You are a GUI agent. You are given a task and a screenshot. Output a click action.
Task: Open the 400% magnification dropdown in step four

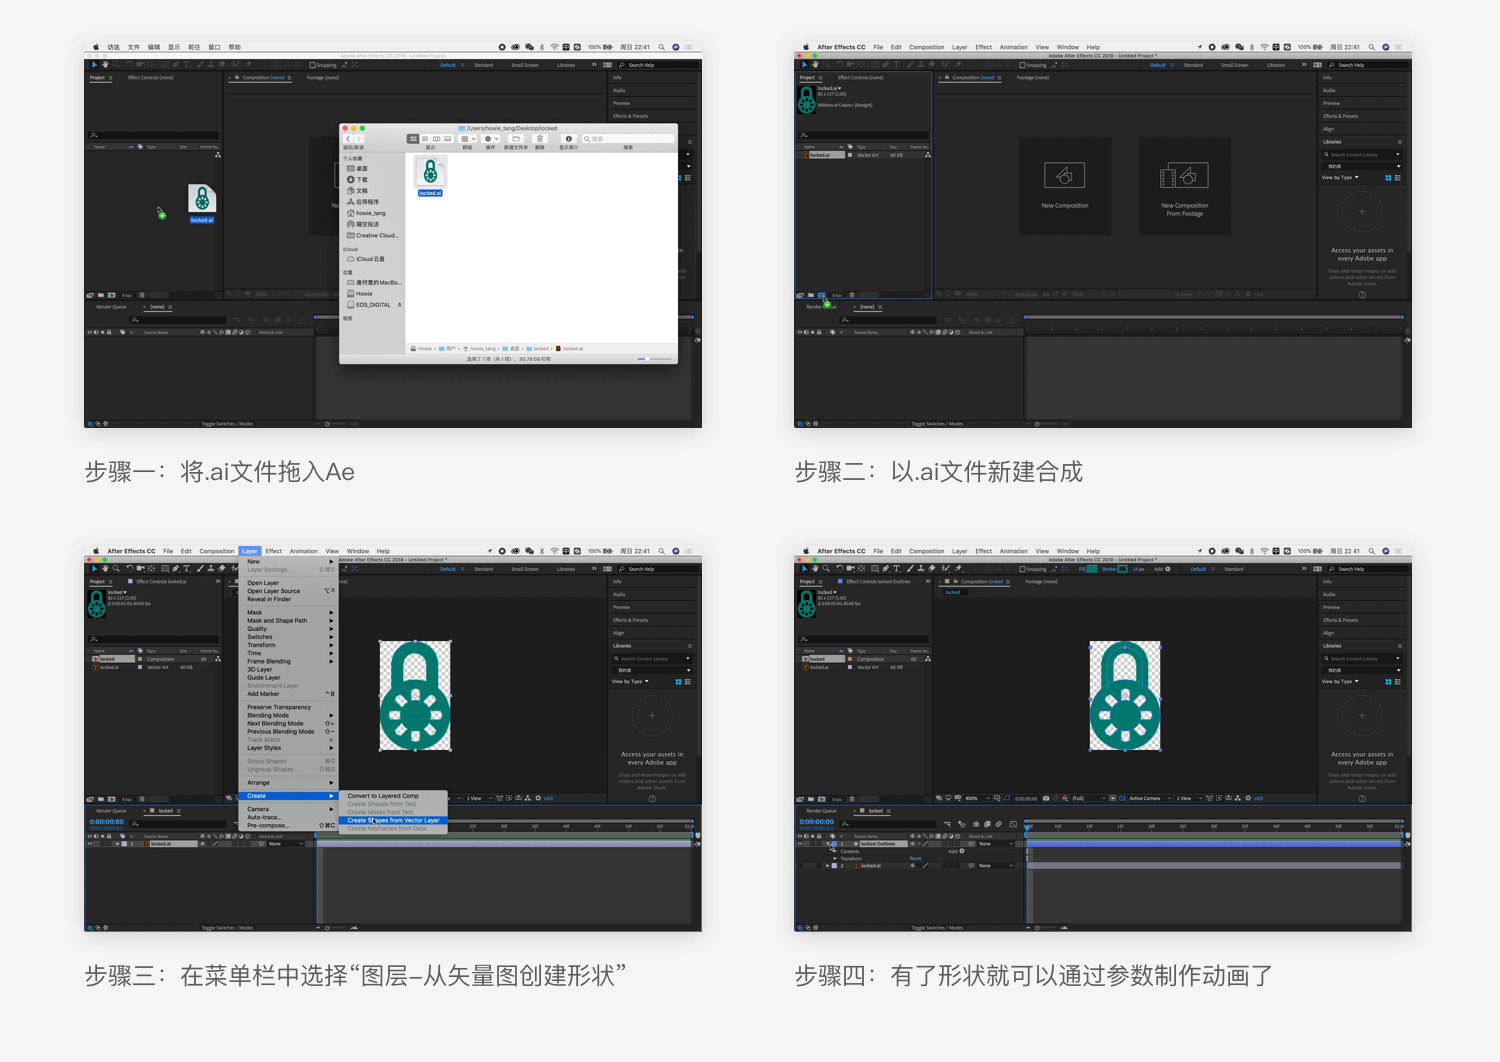[x=976, y=798]
